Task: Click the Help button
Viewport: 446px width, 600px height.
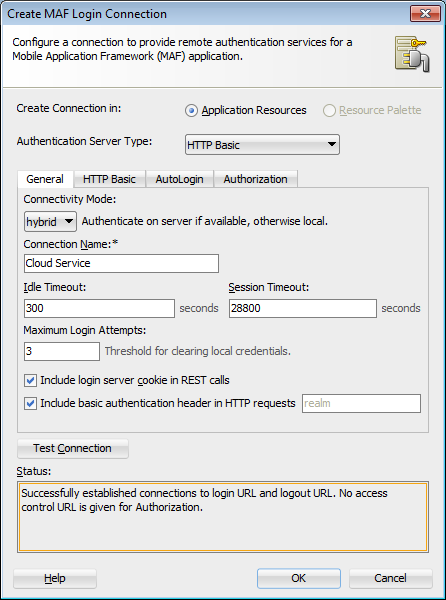Action: (55, 578)
